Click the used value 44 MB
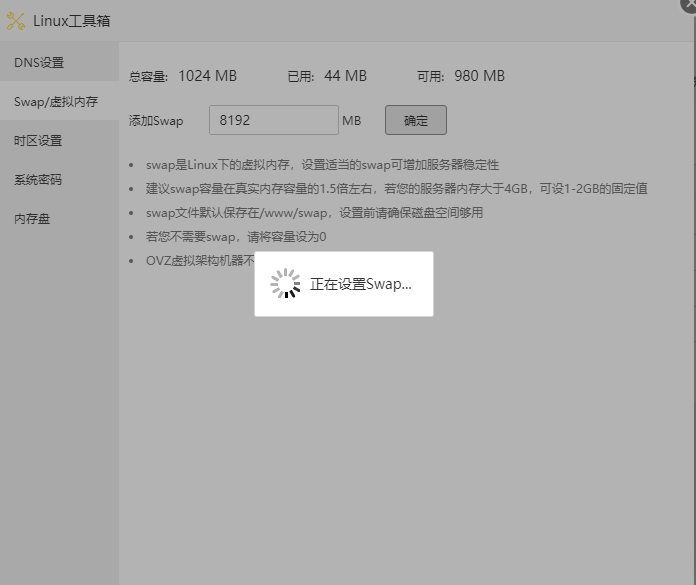 pyautogui.click(x=345, y=76)
